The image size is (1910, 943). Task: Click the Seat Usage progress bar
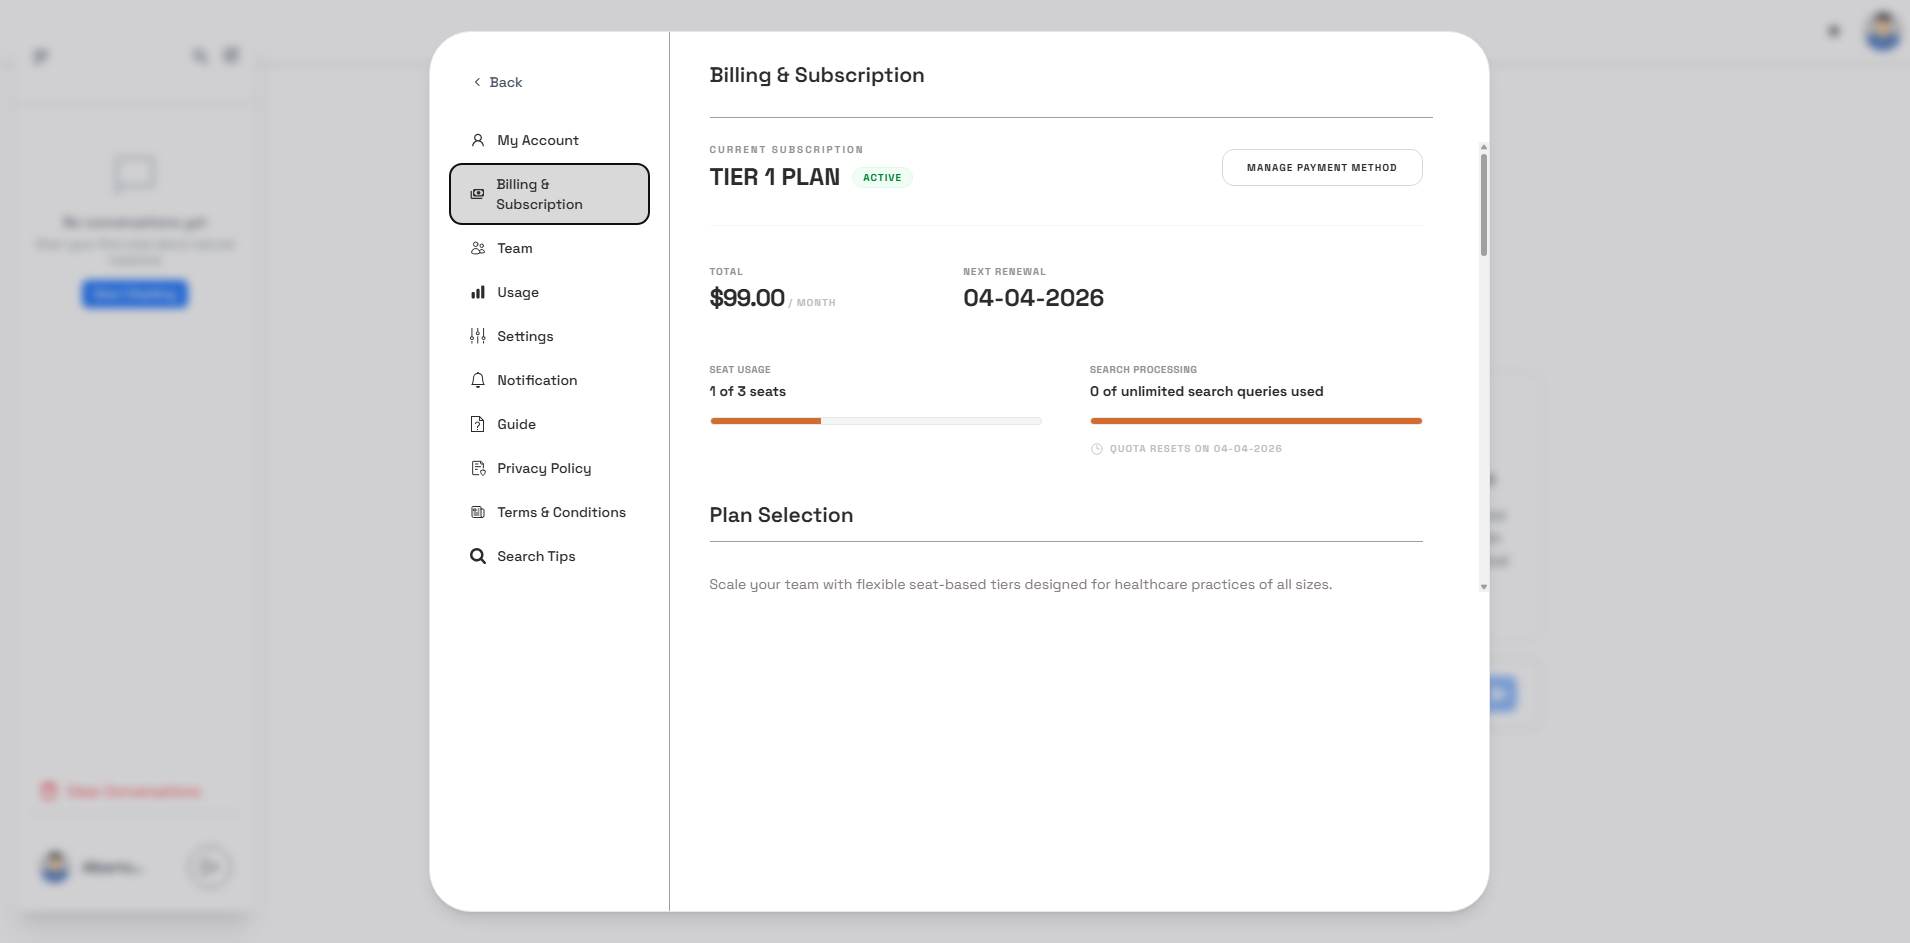pos(876,421)
